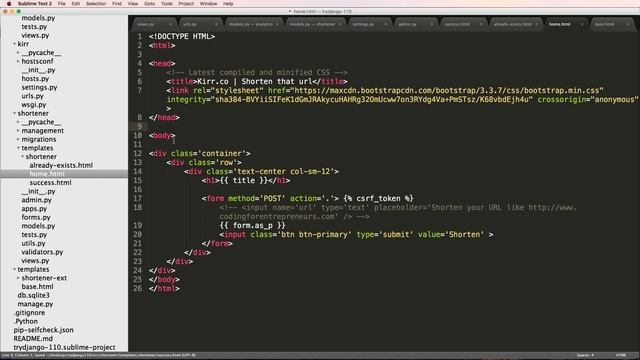This screenshot has width=640, height=360.
Task: Open hosts.py in the sidebar
Action: [x=35, y=78]
